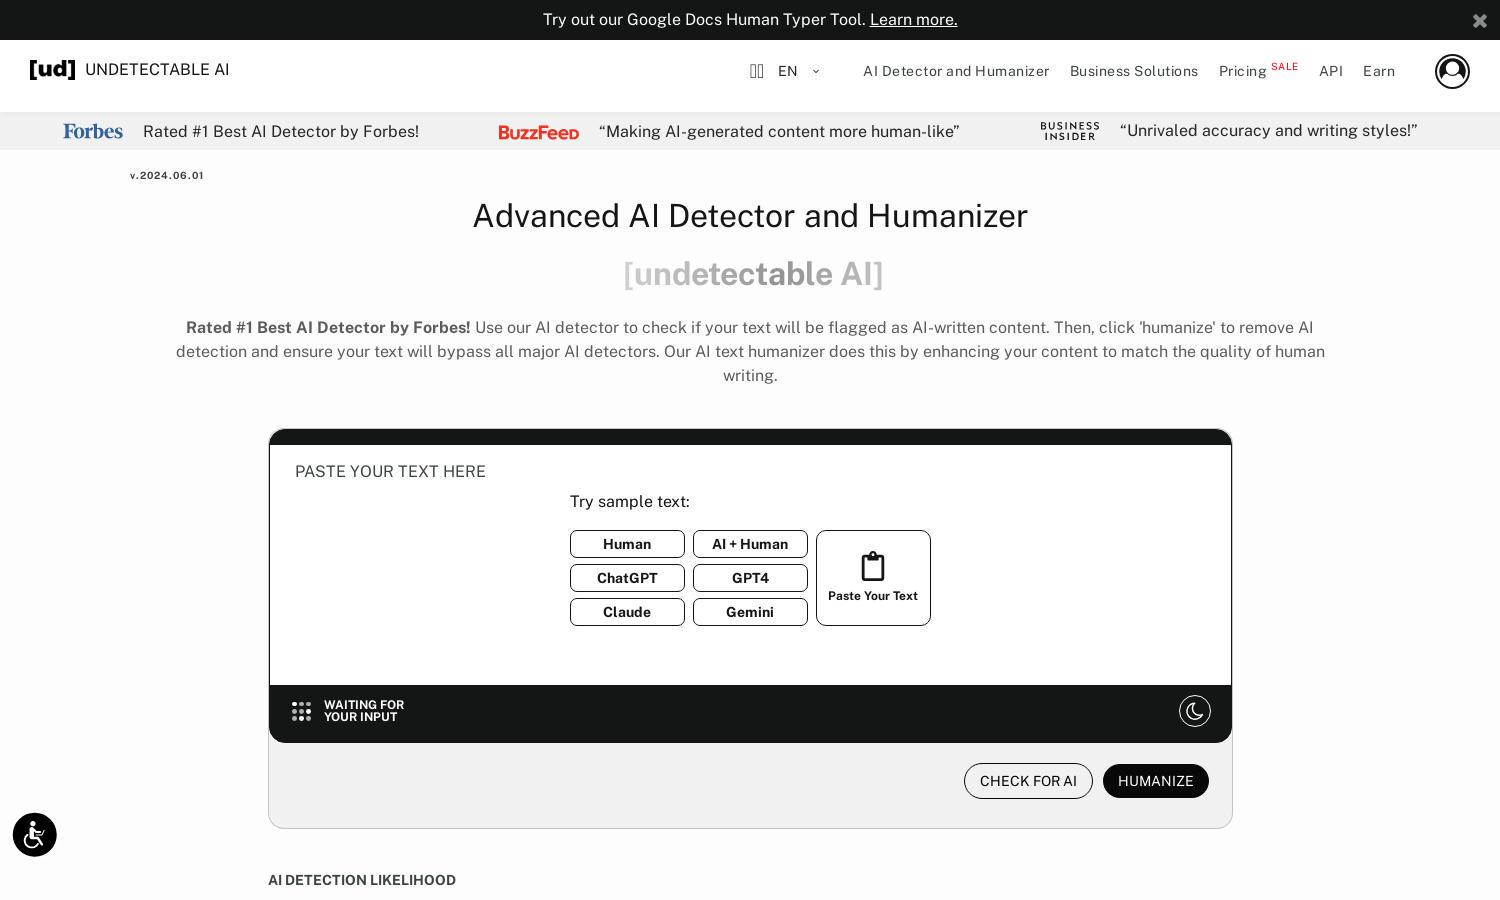Click the BuzzFeed human-like content quote

point(779,131)
